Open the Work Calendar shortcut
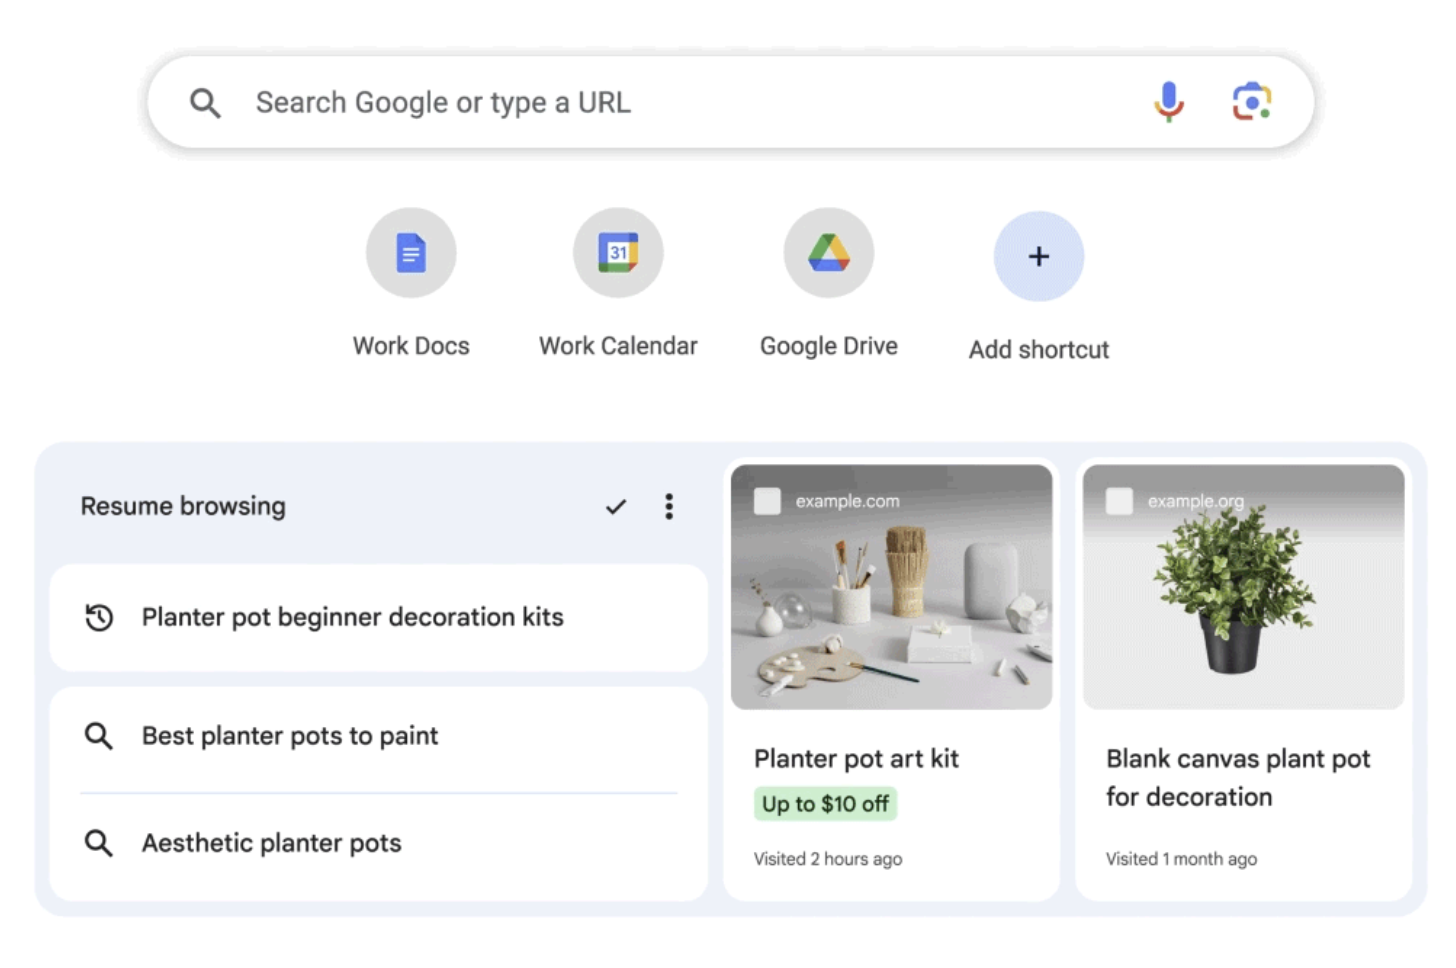 [617, 253]
